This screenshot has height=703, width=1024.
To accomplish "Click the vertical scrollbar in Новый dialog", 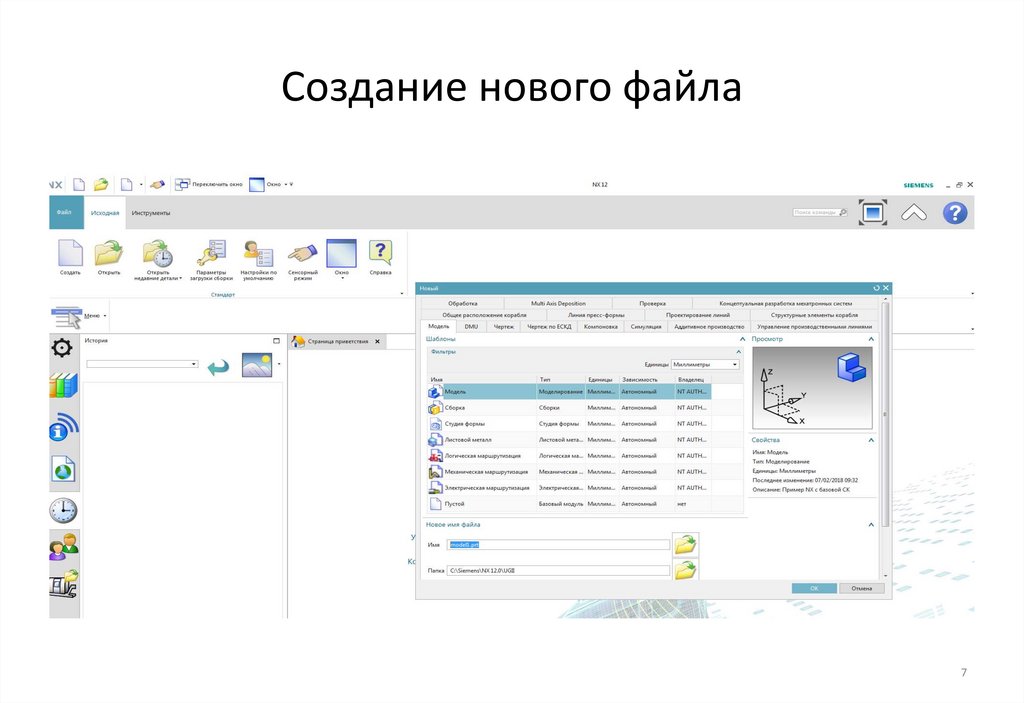I will point(885,414).
